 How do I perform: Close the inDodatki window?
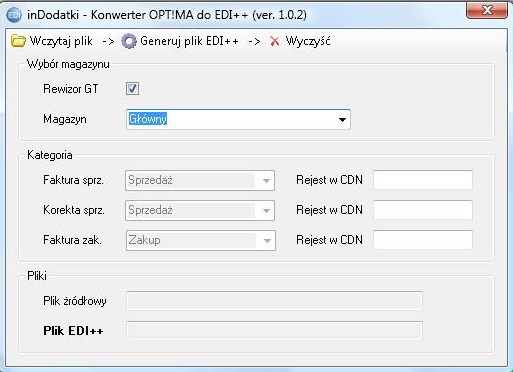[487, 11]
